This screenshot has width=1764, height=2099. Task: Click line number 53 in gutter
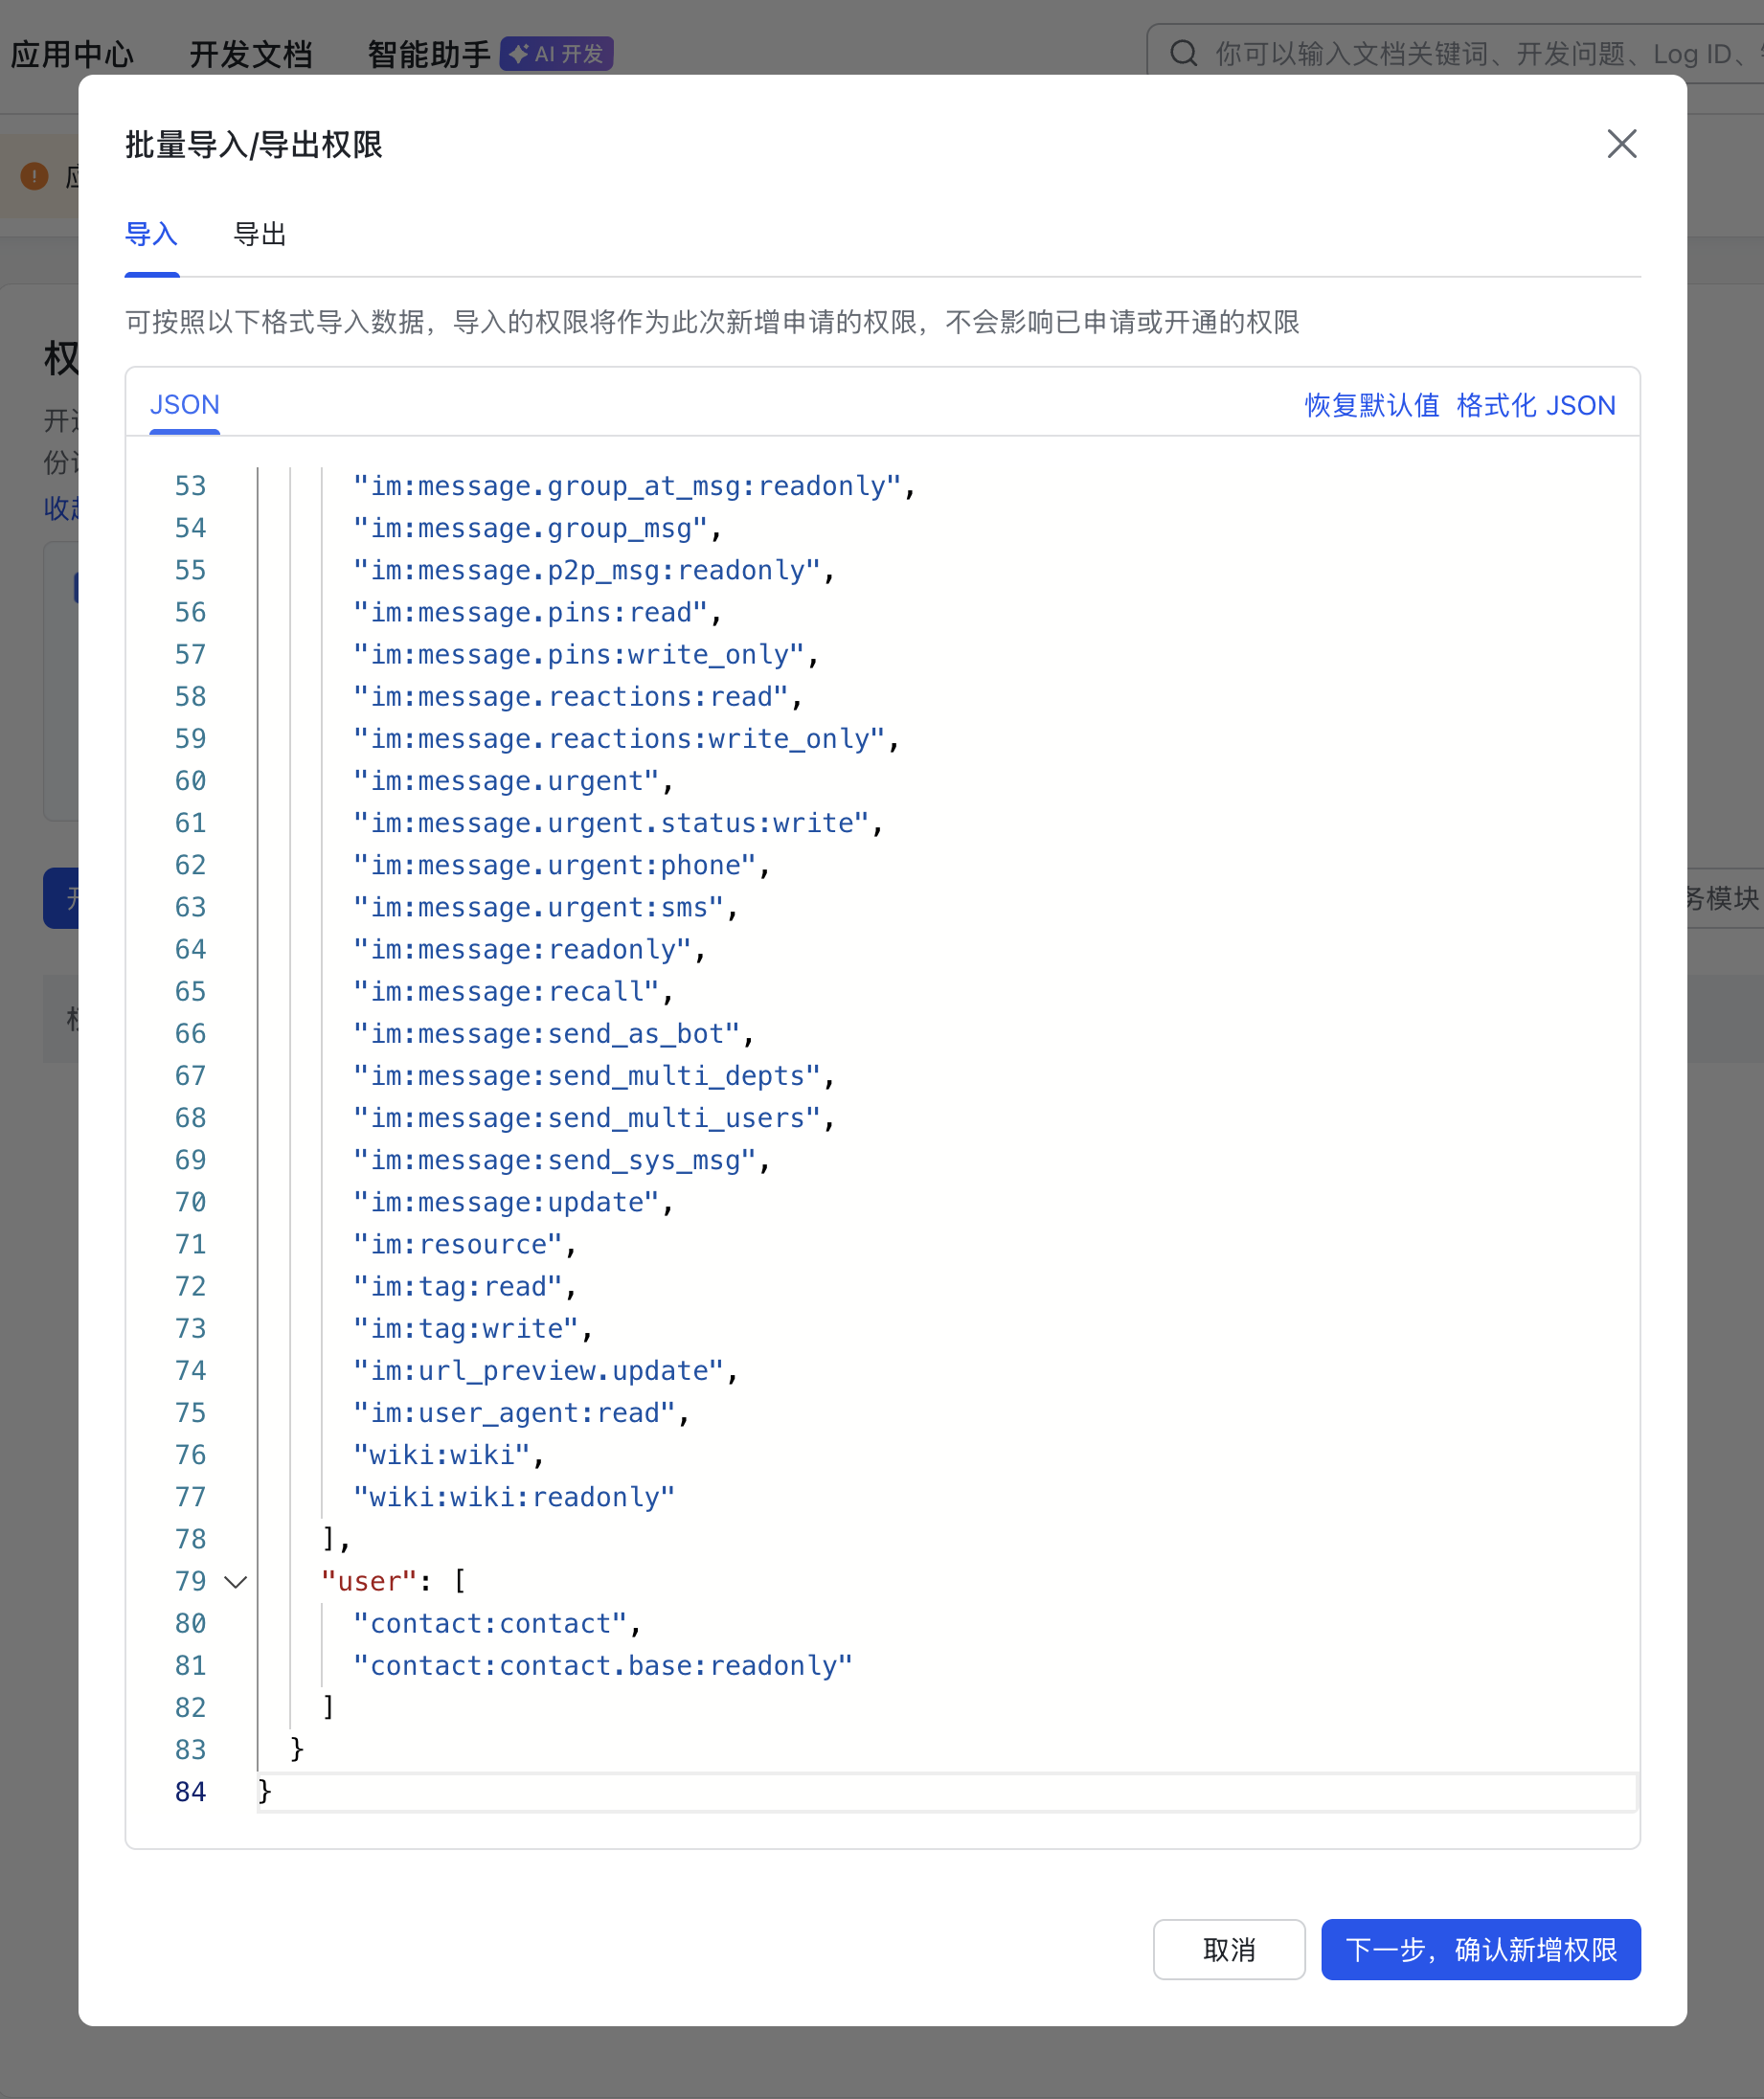pyautogui.click(x=190, y=486)
